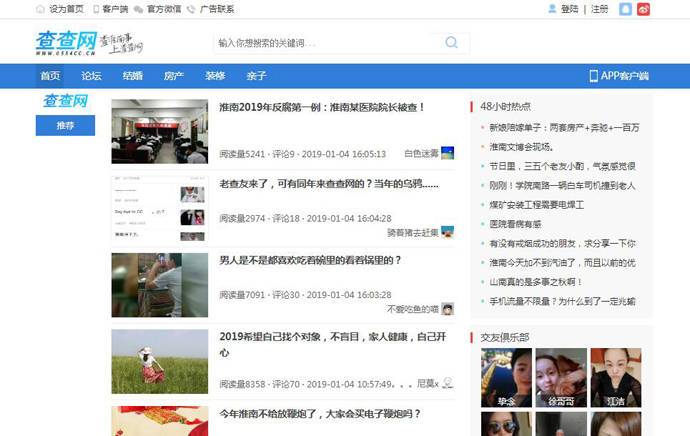Click the house icon beside 设为首页
Screen dimensions: 690x436
coord(40,9)
